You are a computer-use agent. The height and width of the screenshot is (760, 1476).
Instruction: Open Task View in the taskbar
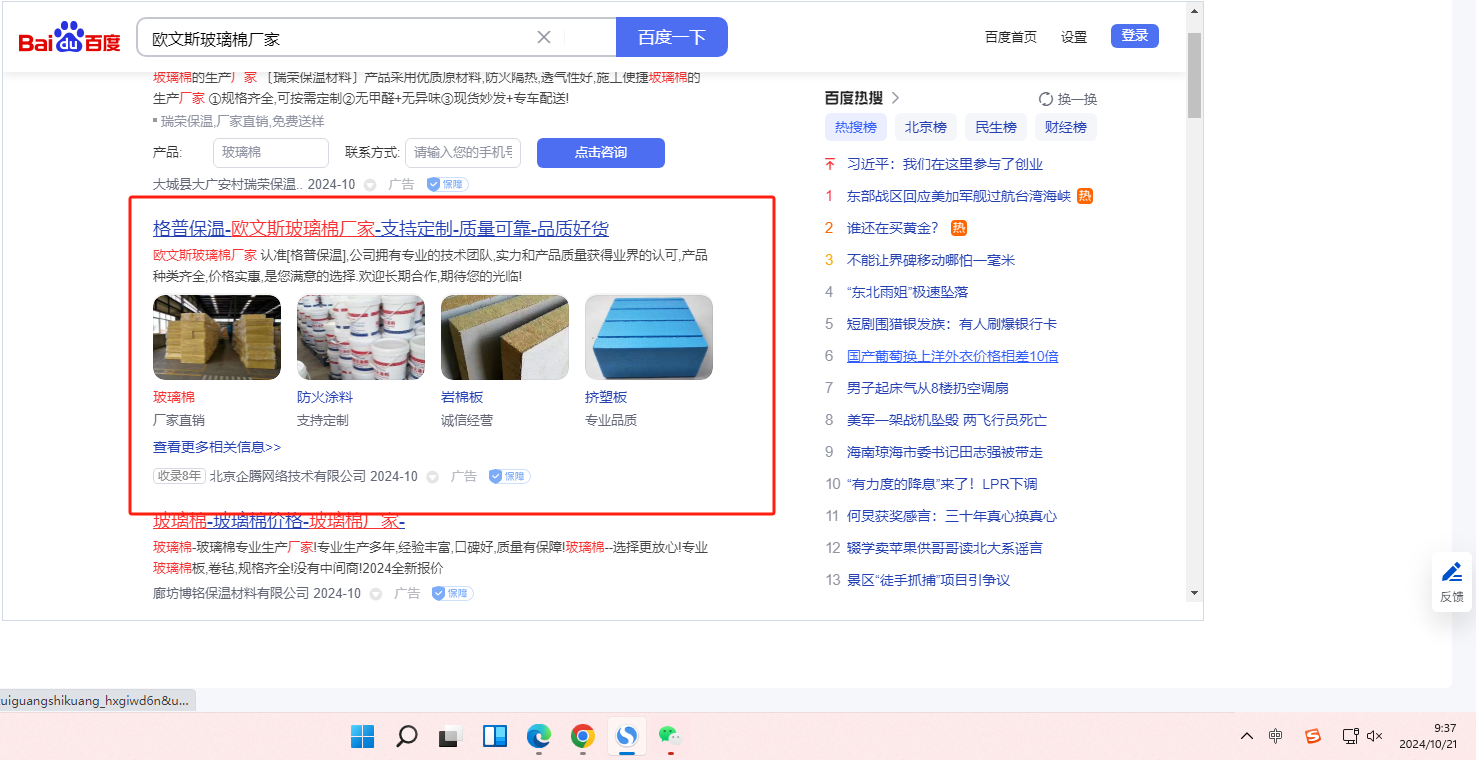tap(450, 737)
